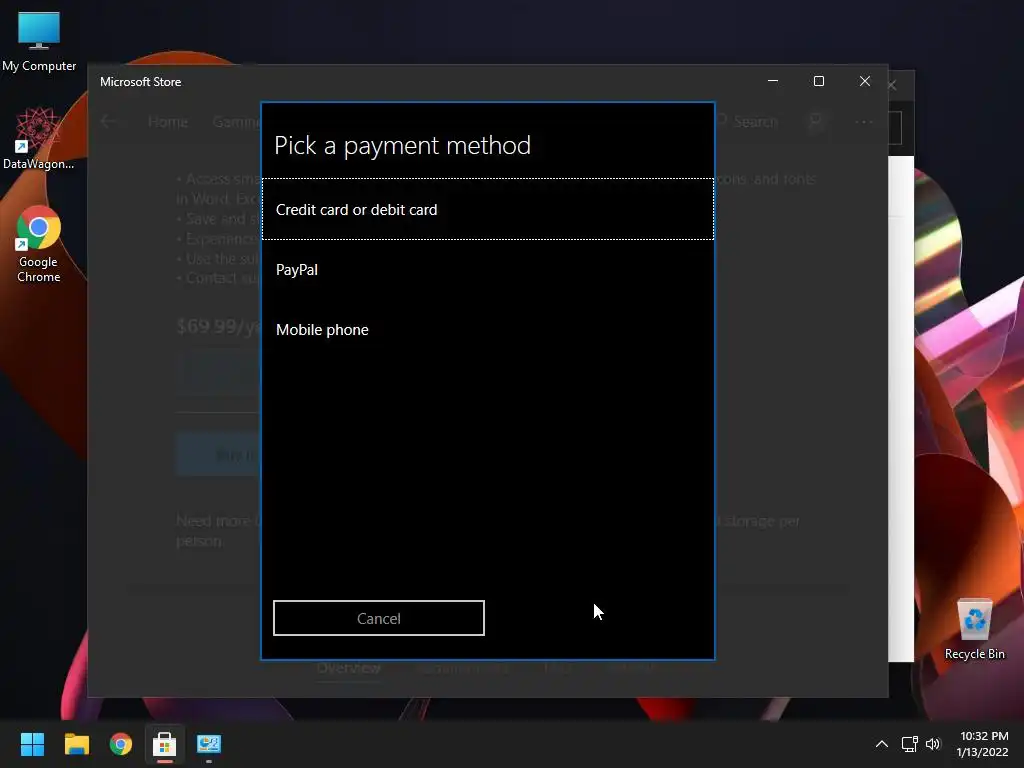Click the Store back arrow
This screenshot has height=768, width=1024.
pyautogui.click(x=108, y=121)
